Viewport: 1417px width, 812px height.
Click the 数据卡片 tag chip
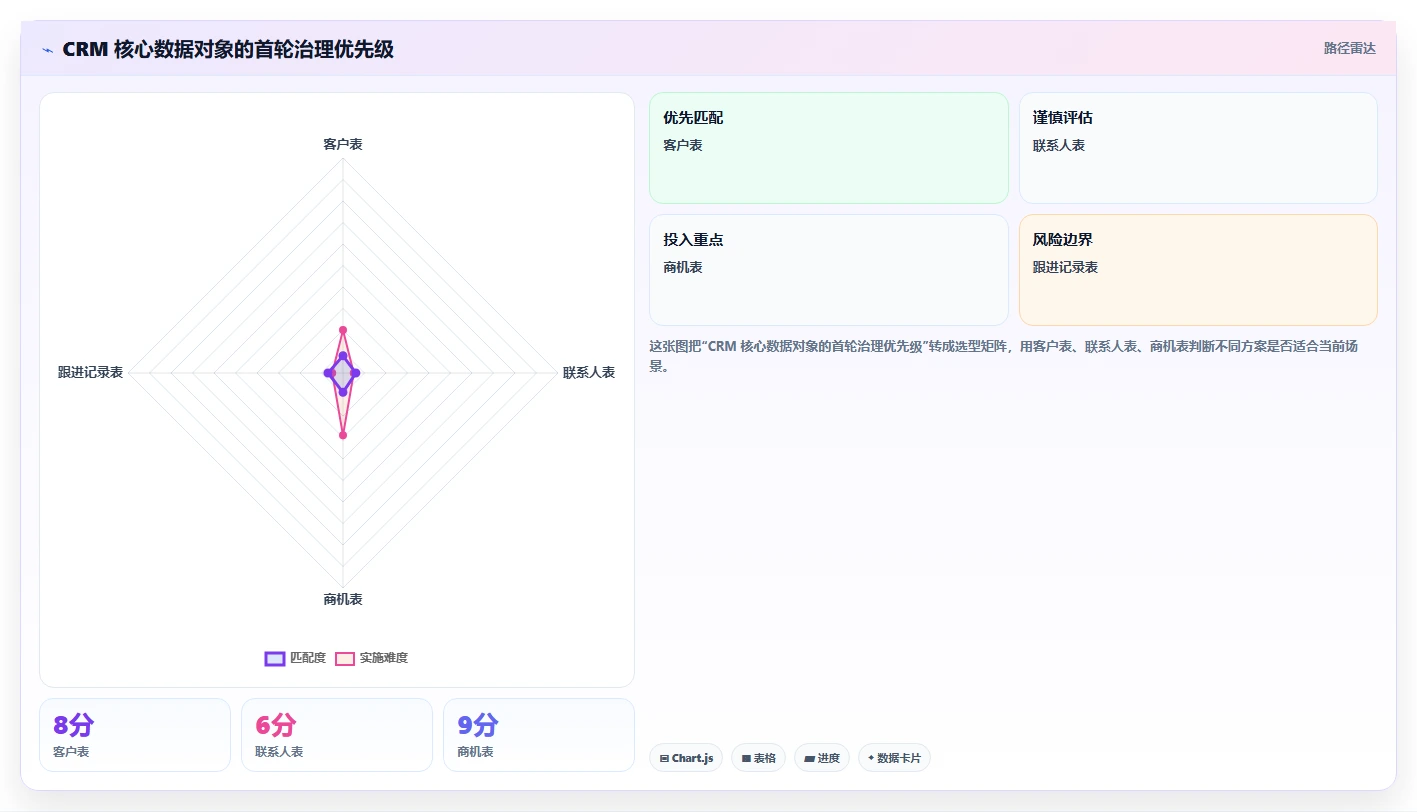pos(894,758)
